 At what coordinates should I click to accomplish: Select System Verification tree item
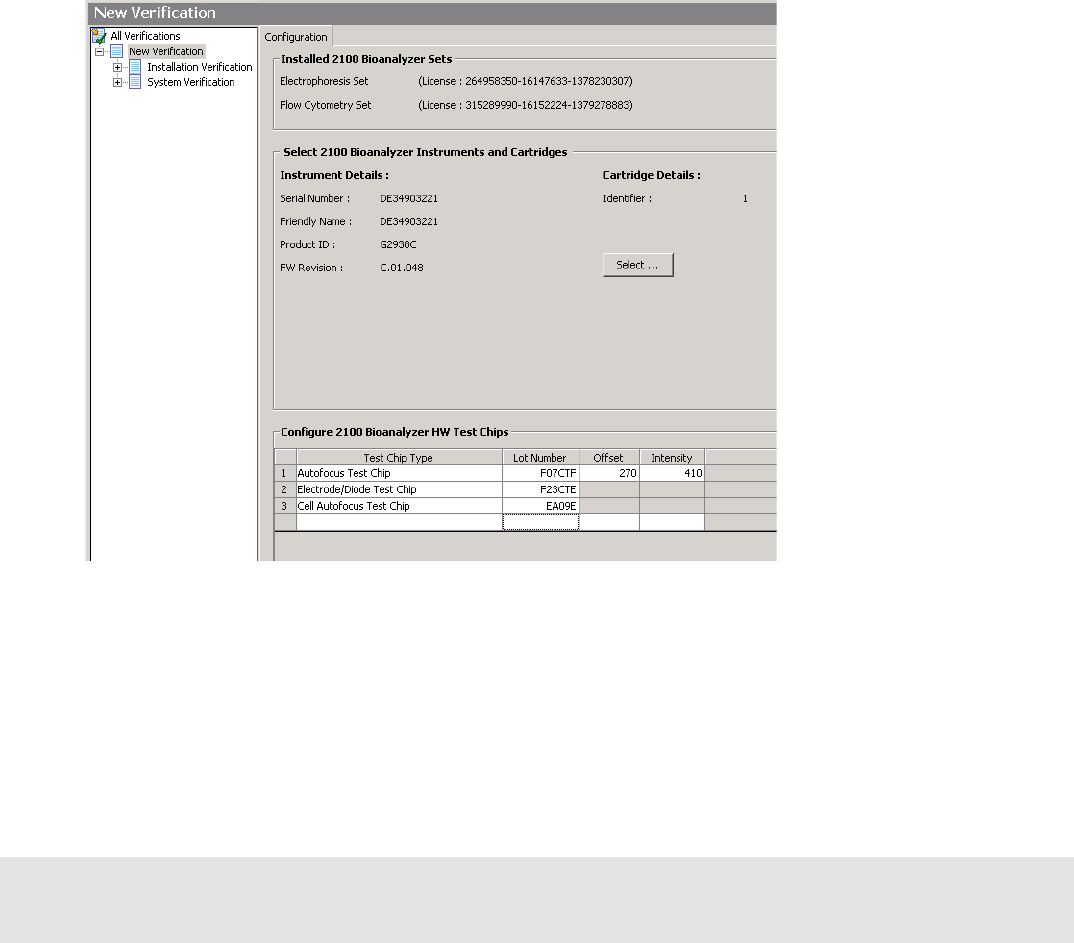point(190,82)
